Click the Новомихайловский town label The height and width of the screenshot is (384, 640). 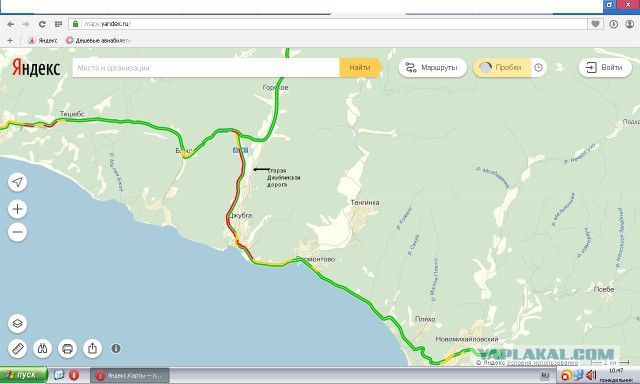(x=467, y=339)
